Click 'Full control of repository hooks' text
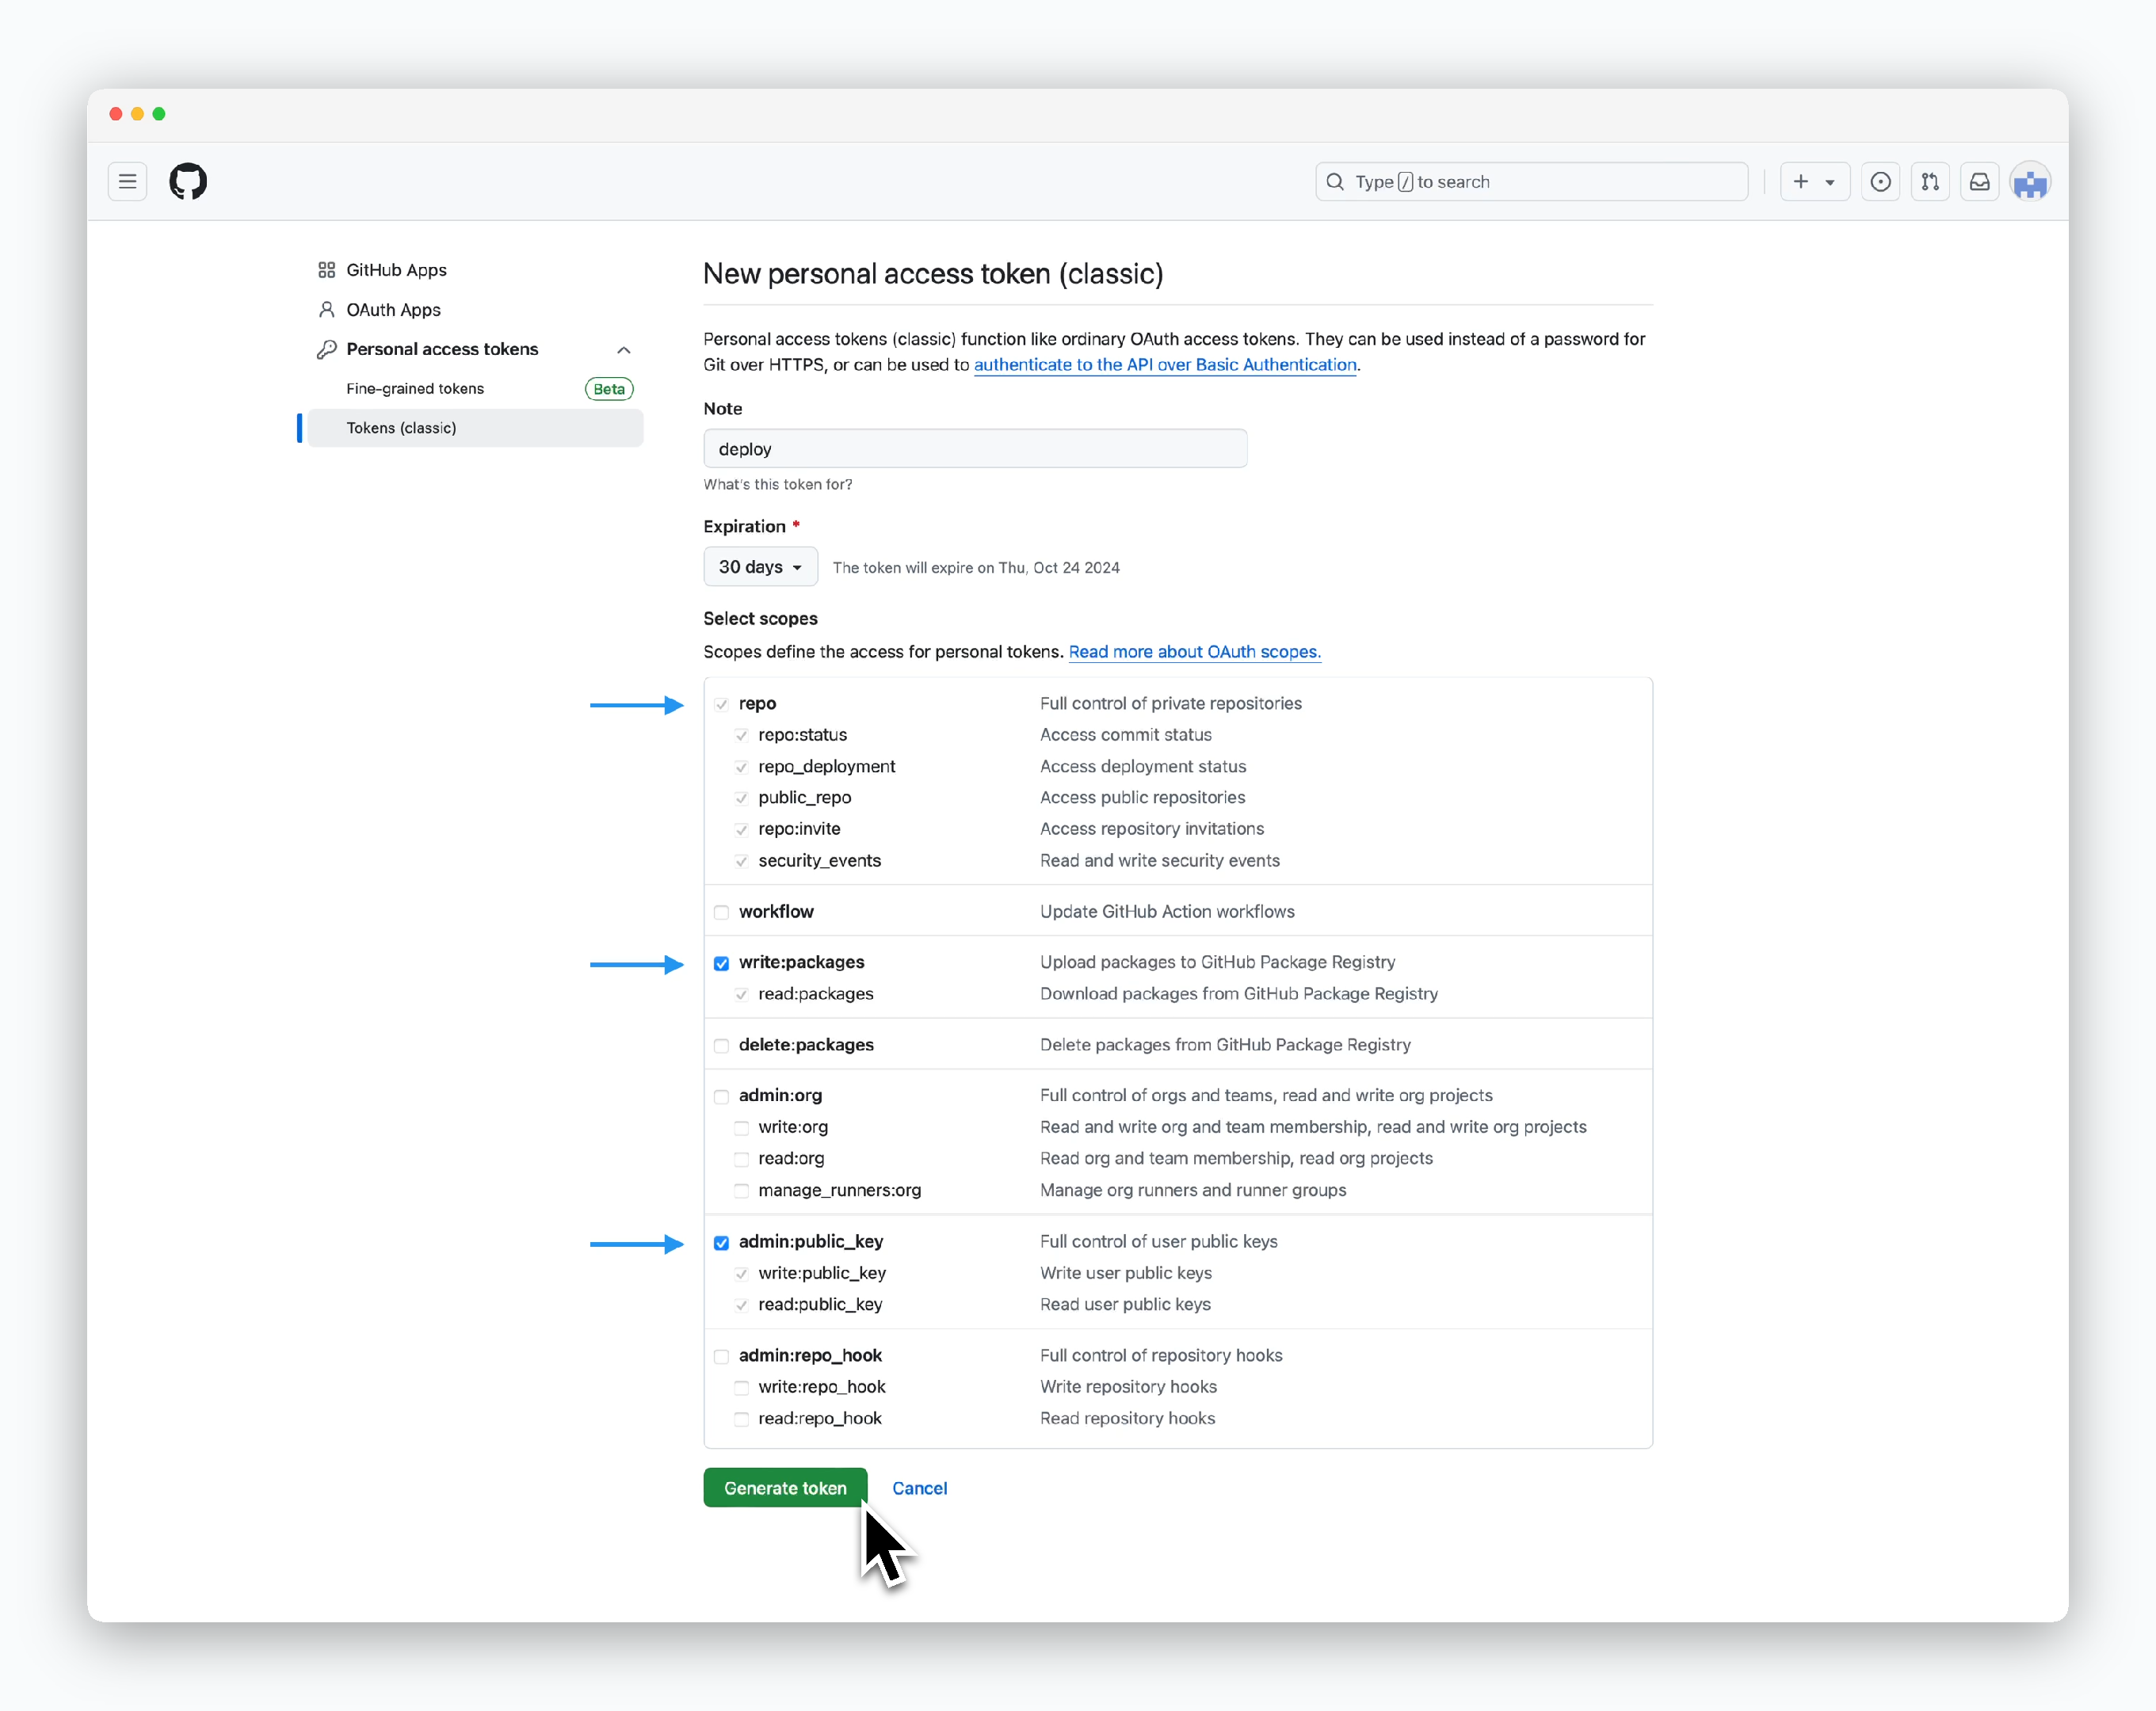Screen dimensions: 2156x1711 coord(1161,1356)
